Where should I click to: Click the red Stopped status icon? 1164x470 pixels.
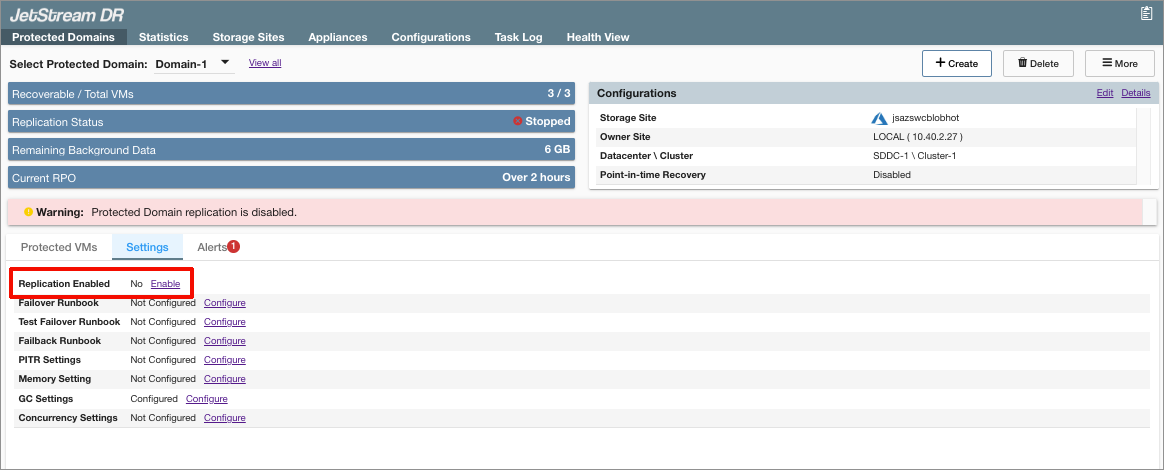tap(518, 121)
